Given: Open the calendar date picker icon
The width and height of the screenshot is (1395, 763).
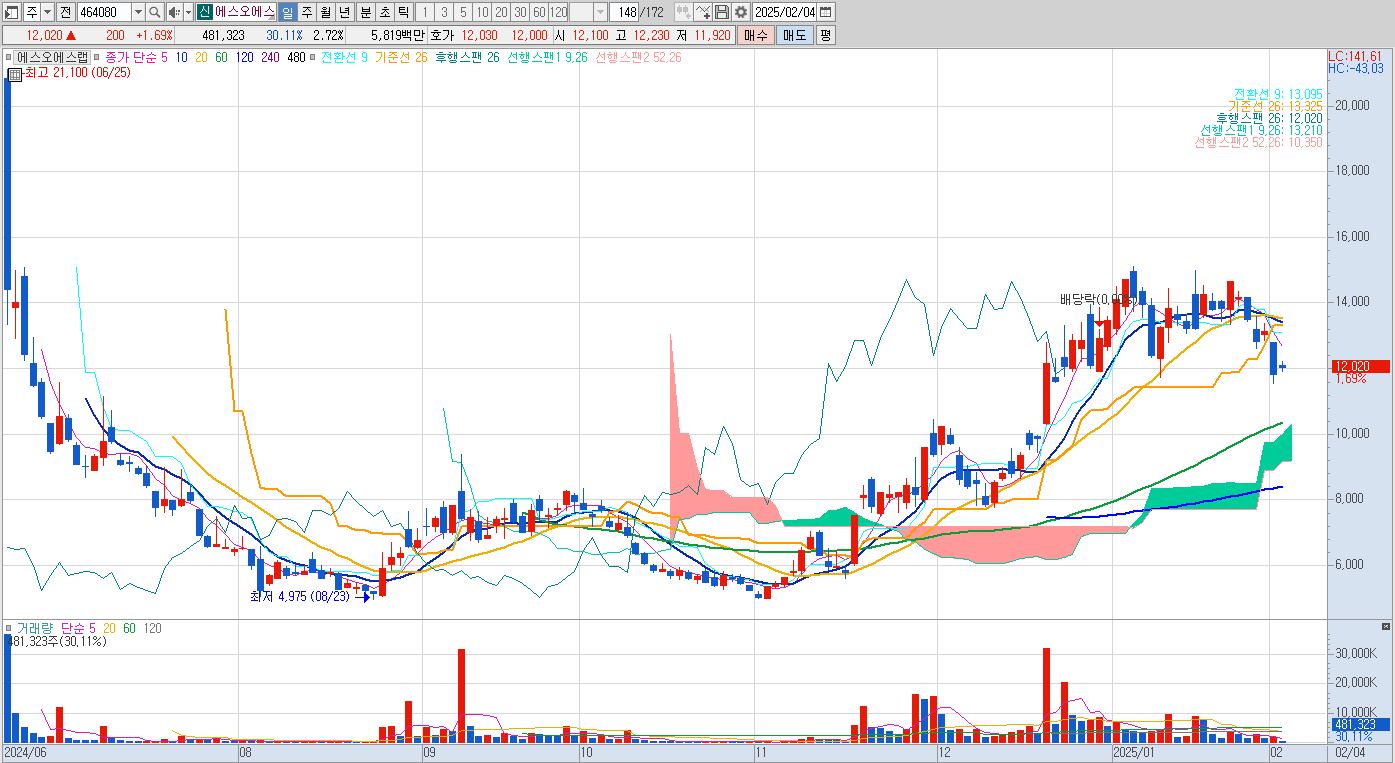Looking at the screenshot, I should (x=825, y=12).
